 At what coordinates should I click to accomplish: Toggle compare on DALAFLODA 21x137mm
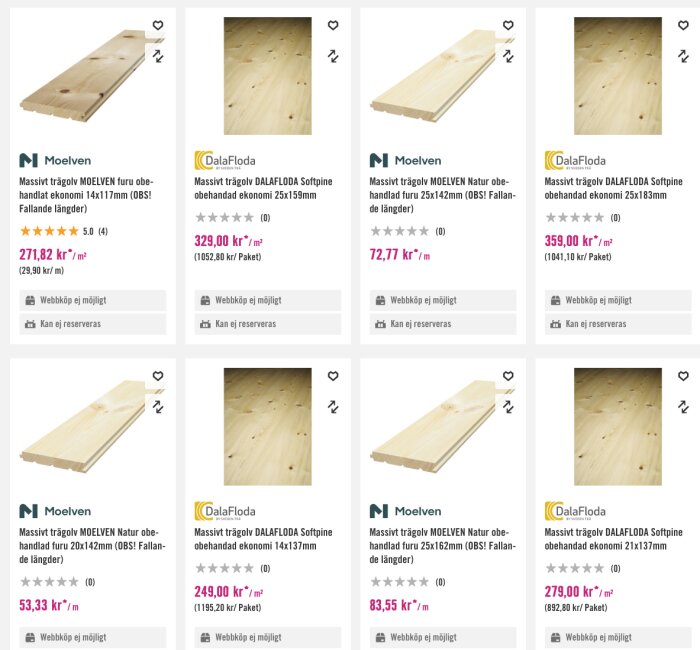pos(683,407)
